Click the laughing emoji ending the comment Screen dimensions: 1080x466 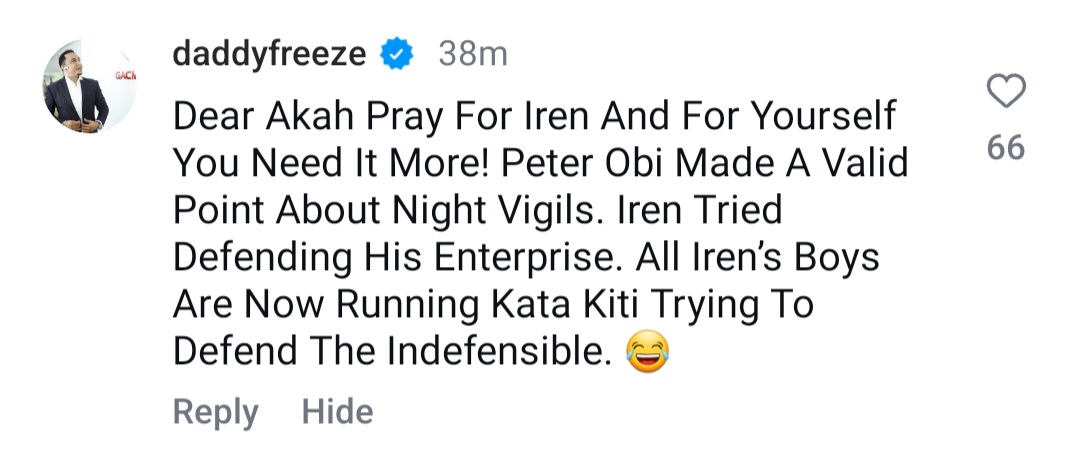tap(646, 351)
